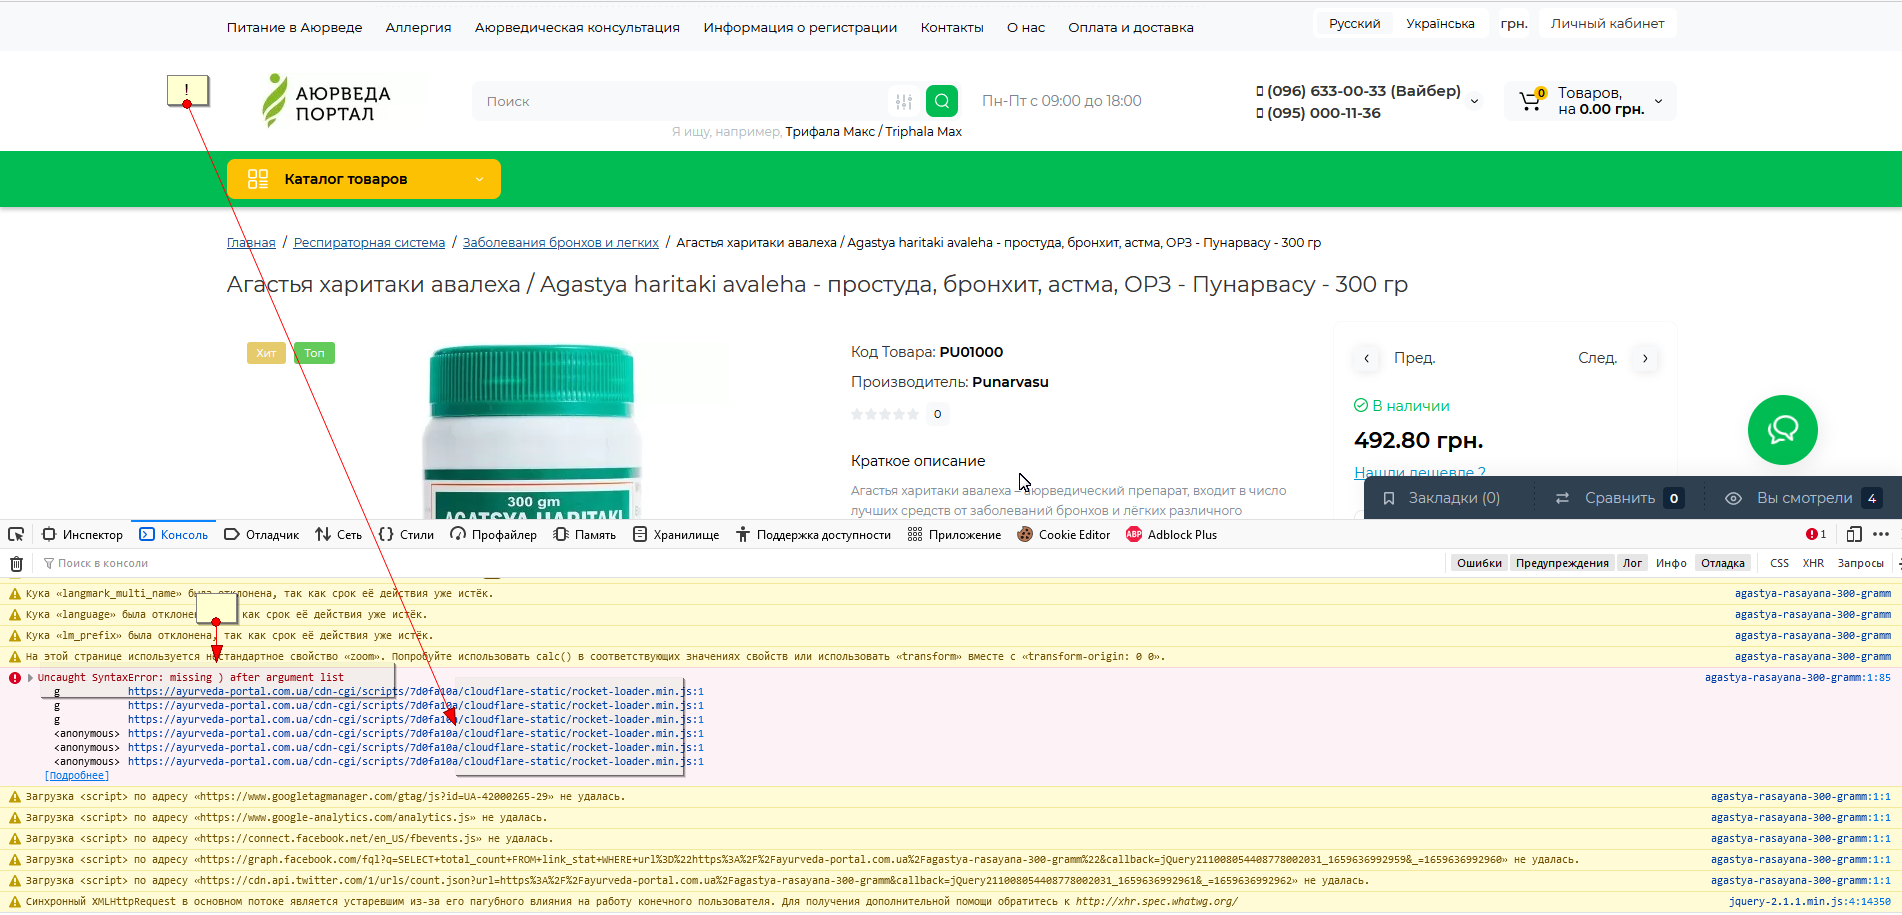Open jquery-2.1.1.min.js:4:14350 source link
Image resolution: width=1902 pixels, height=915 pixels.
pyautogui.click(x=1809, y=902)
